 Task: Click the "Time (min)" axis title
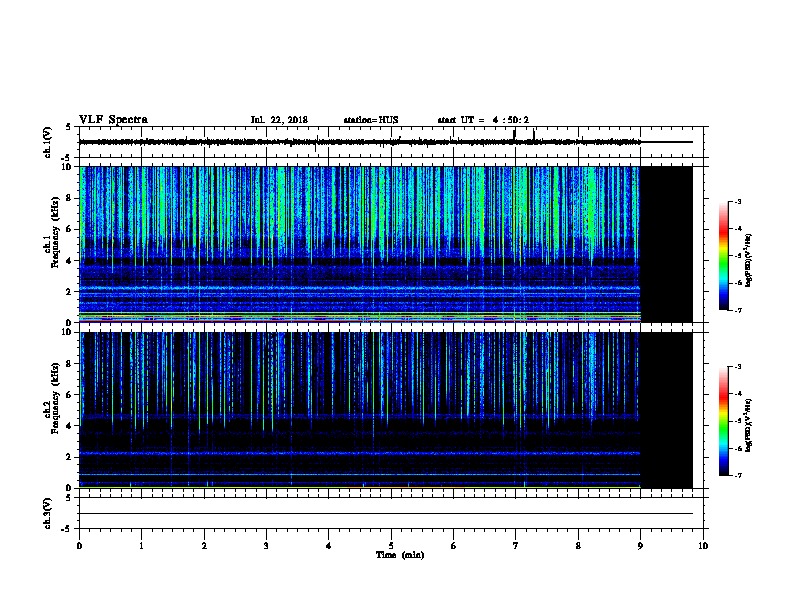400,555
